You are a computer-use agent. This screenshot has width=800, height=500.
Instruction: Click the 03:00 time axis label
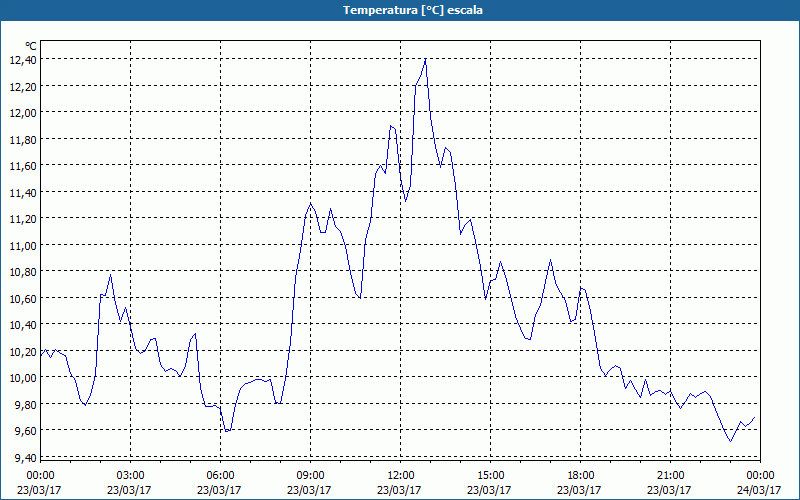pyautogui.click(x=131, y=476)
